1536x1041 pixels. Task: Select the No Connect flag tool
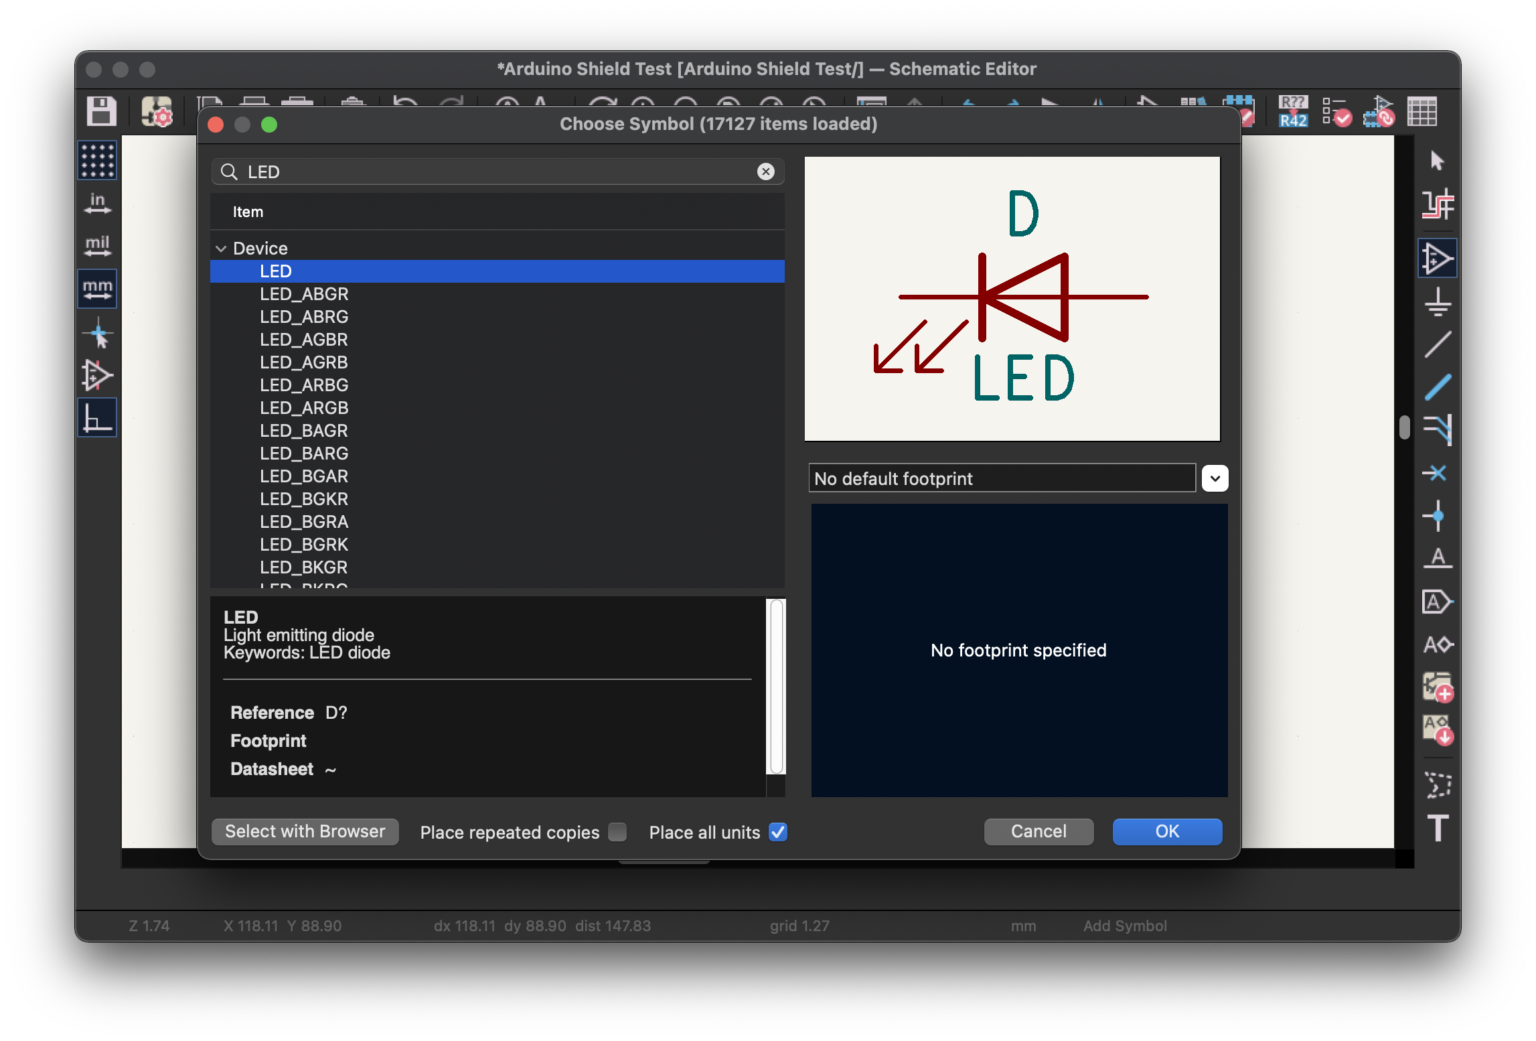click(x=1437, y=473)
